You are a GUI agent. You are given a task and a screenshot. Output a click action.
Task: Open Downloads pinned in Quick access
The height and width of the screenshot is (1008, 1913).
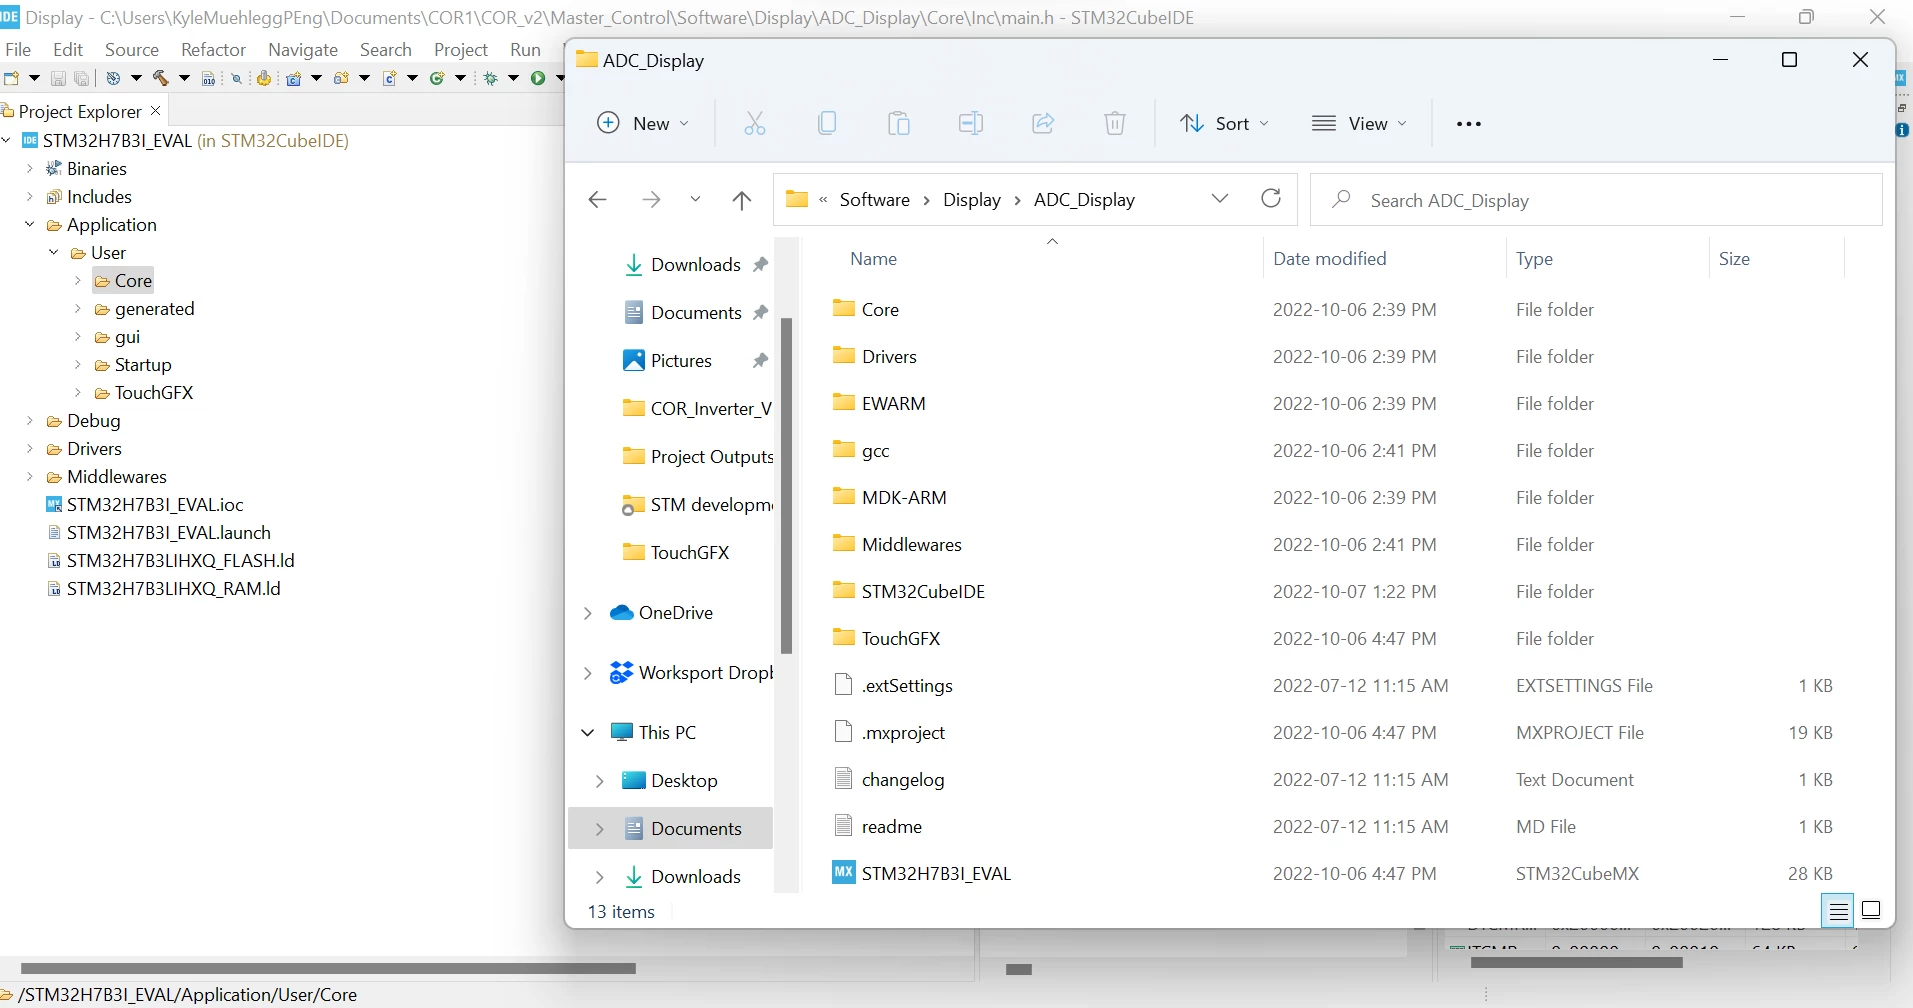[x=696, y=264]
